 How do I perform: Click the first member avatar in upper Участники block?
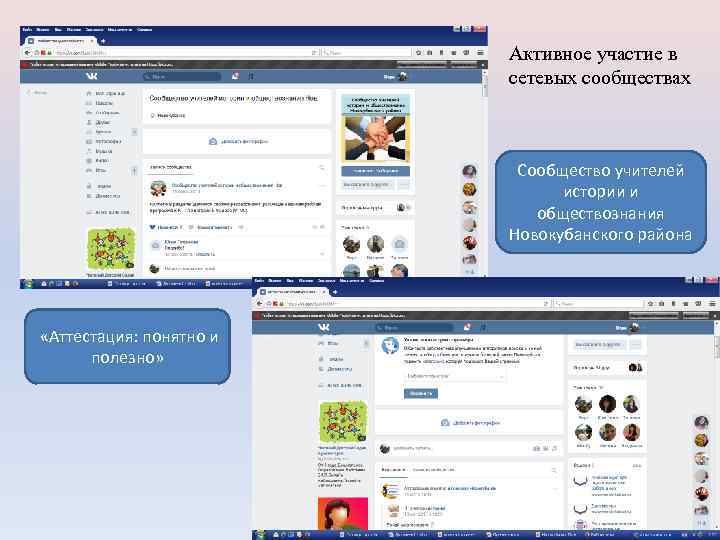tap(351, 244)
